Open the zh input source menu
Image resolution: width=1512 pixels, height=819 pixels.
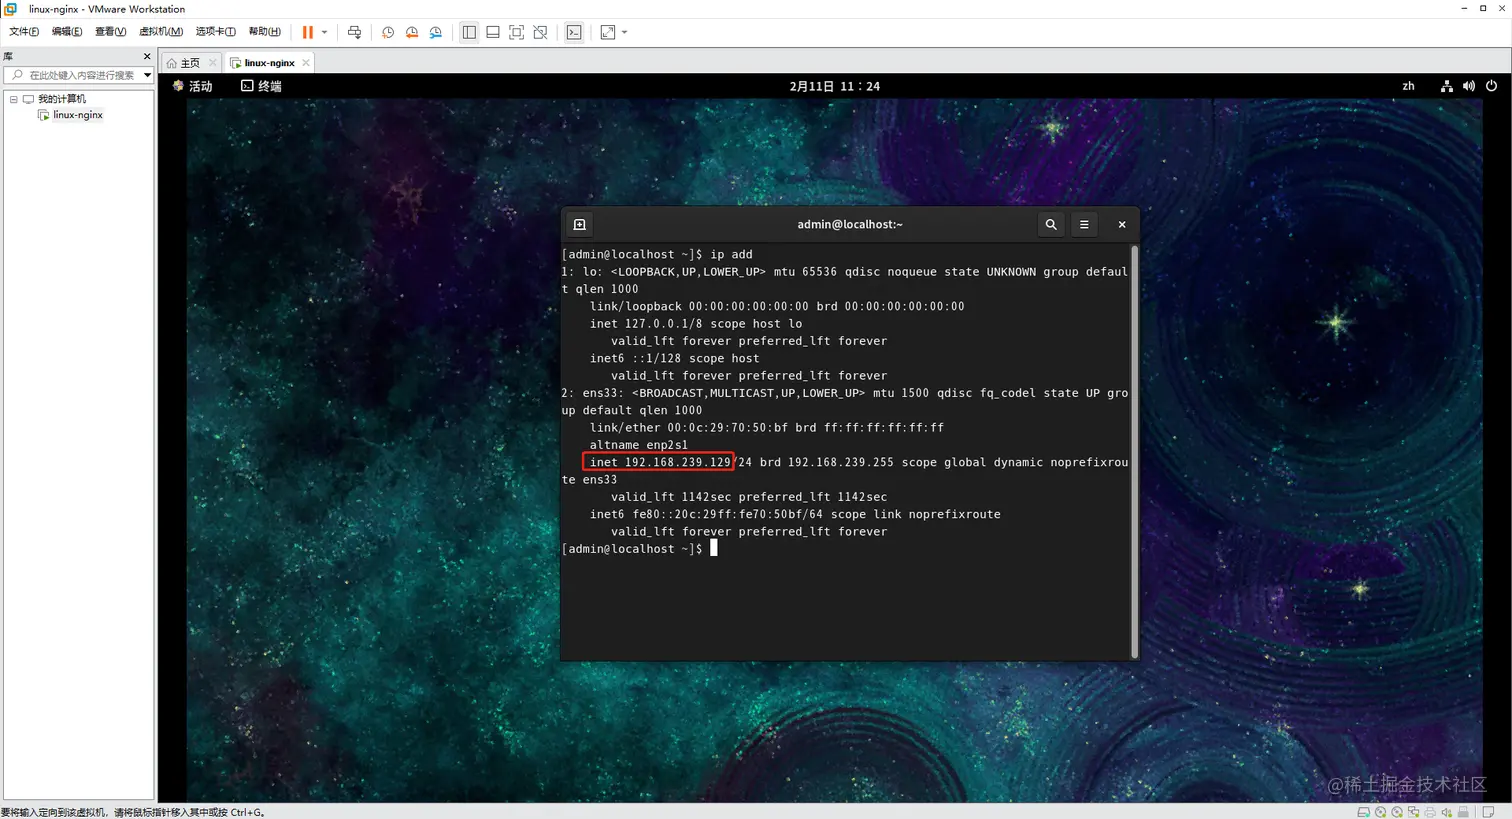[x=1408, y=86]
